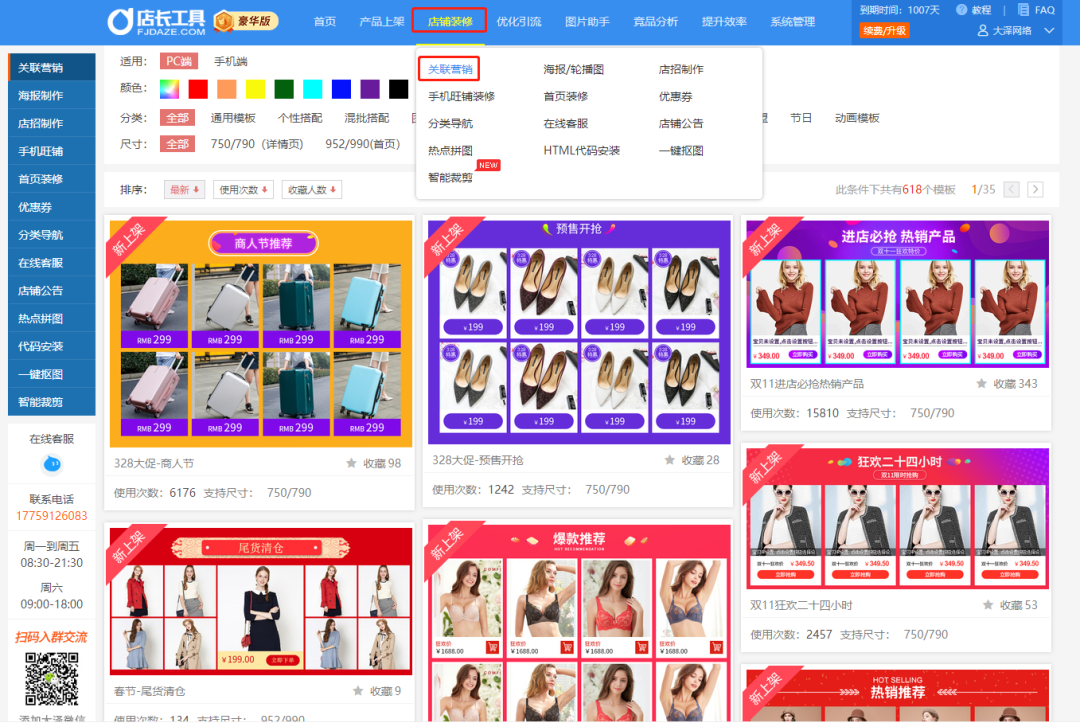This screenshot has width=1080, height=723.
Task: Open 优惠劵 in the left sidebar
Action: pos(52,207)
